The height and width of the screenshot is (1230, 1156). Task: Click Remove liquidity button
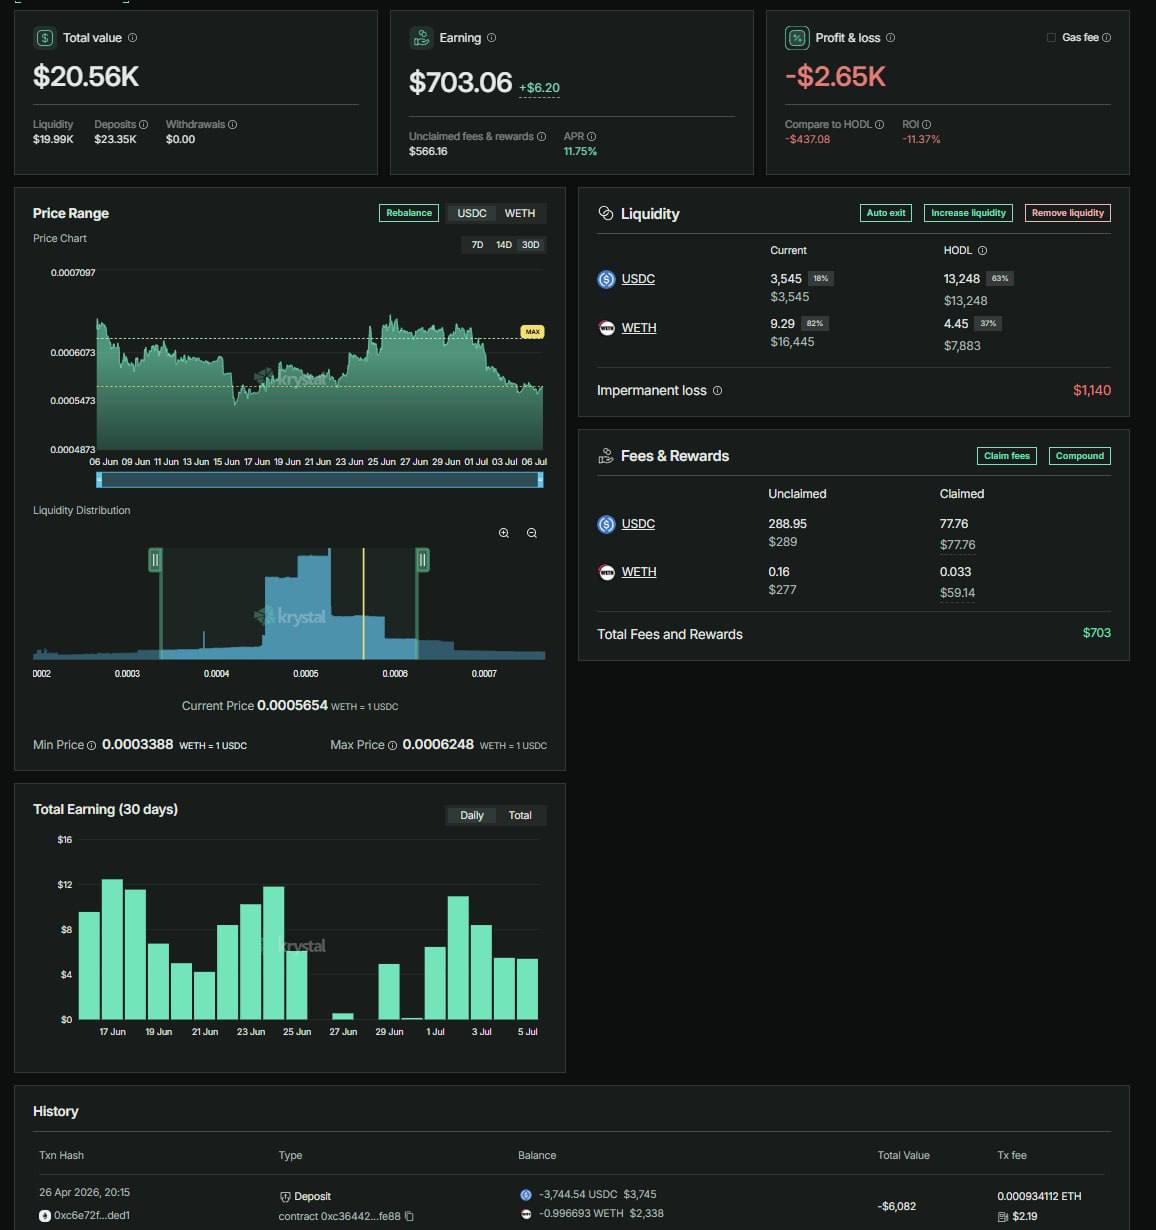tap(1068, 213)
